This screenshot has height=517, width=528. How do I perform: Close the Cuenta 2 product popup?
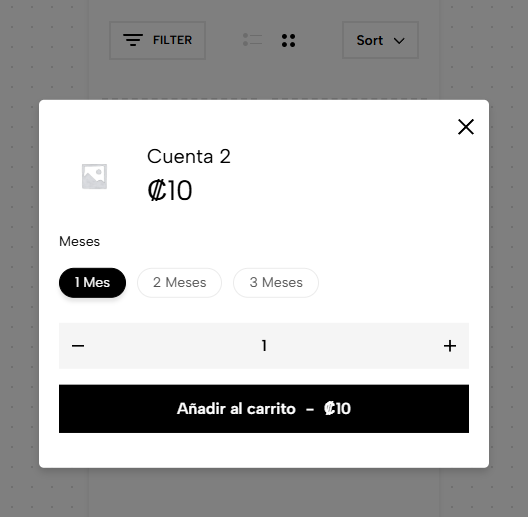coord(466,127)
